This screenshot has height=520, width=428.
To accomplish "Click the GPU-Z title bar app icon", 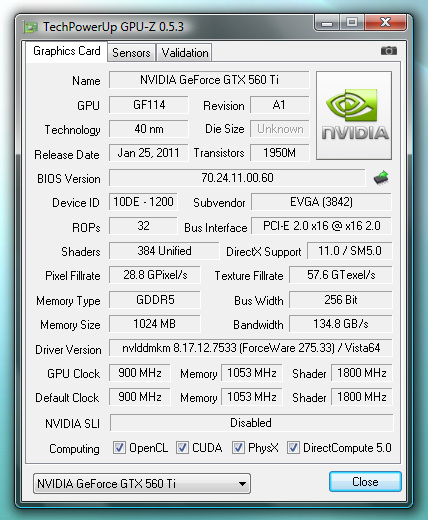I will 30,27.
